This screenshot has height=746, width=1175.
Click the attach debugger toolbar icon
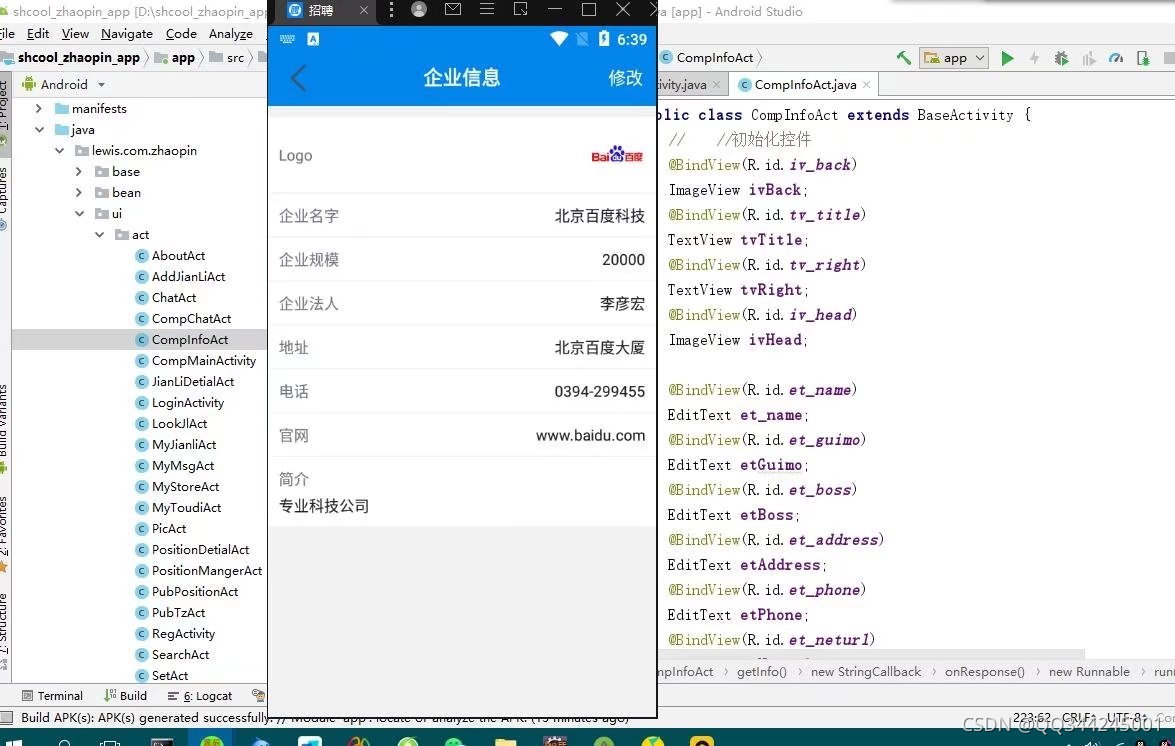point(1143,58)
